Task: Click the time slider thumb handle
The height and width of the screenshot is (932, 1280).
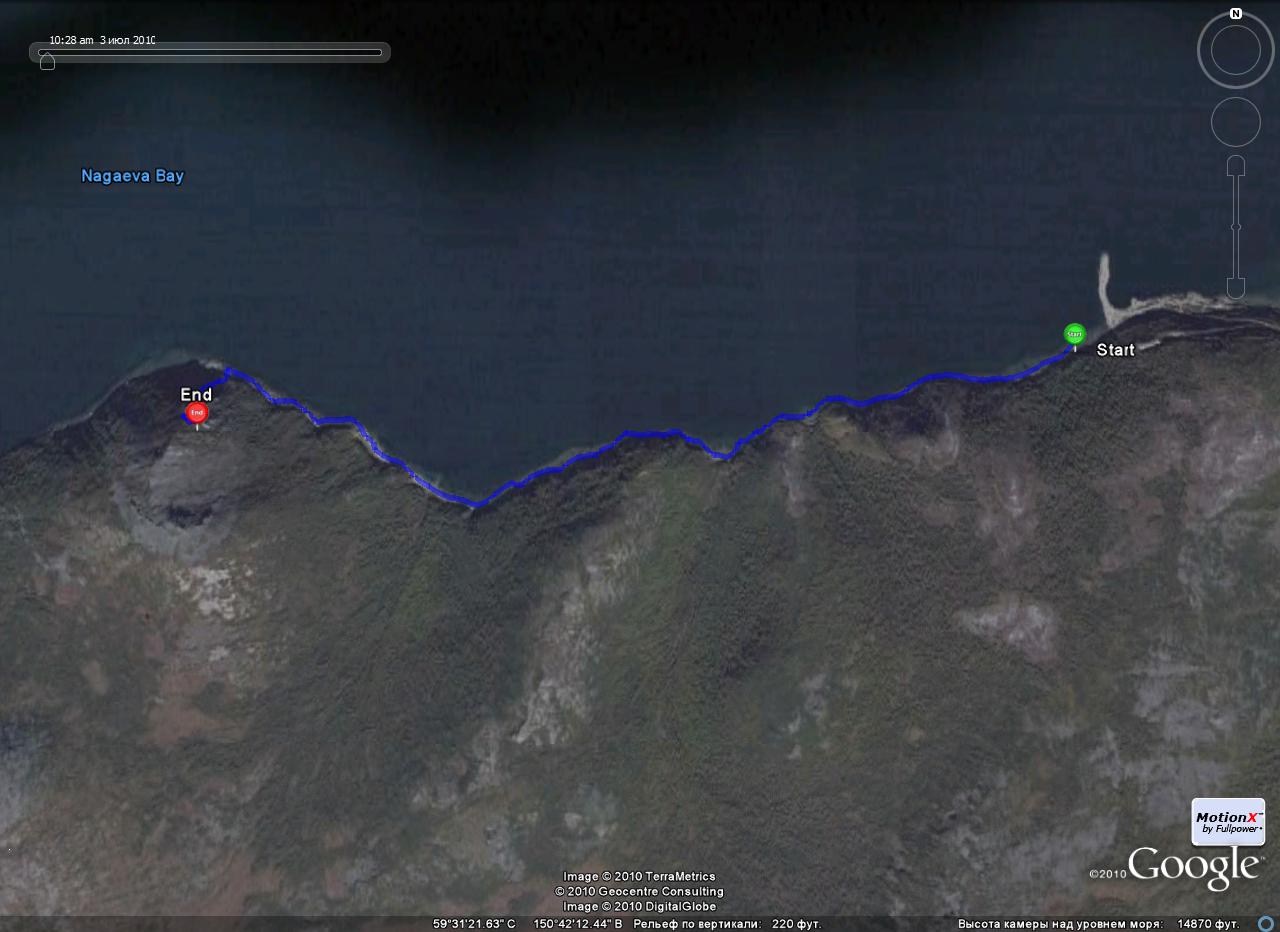Action: point(47,62)
